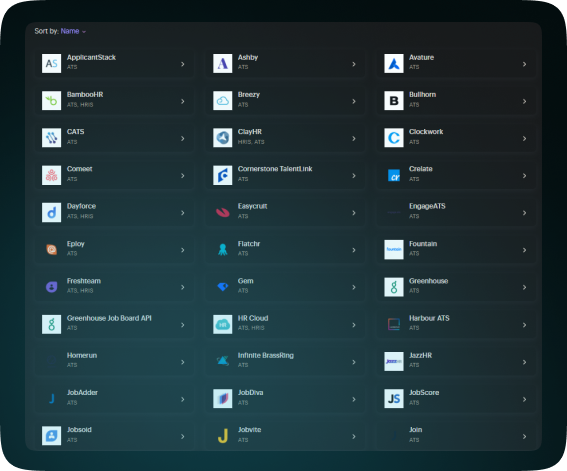The height and width of the screenshot is (471, 567).
Task: Select the Eploy name text
Action: pyautogui.click(x=76, y=244)
